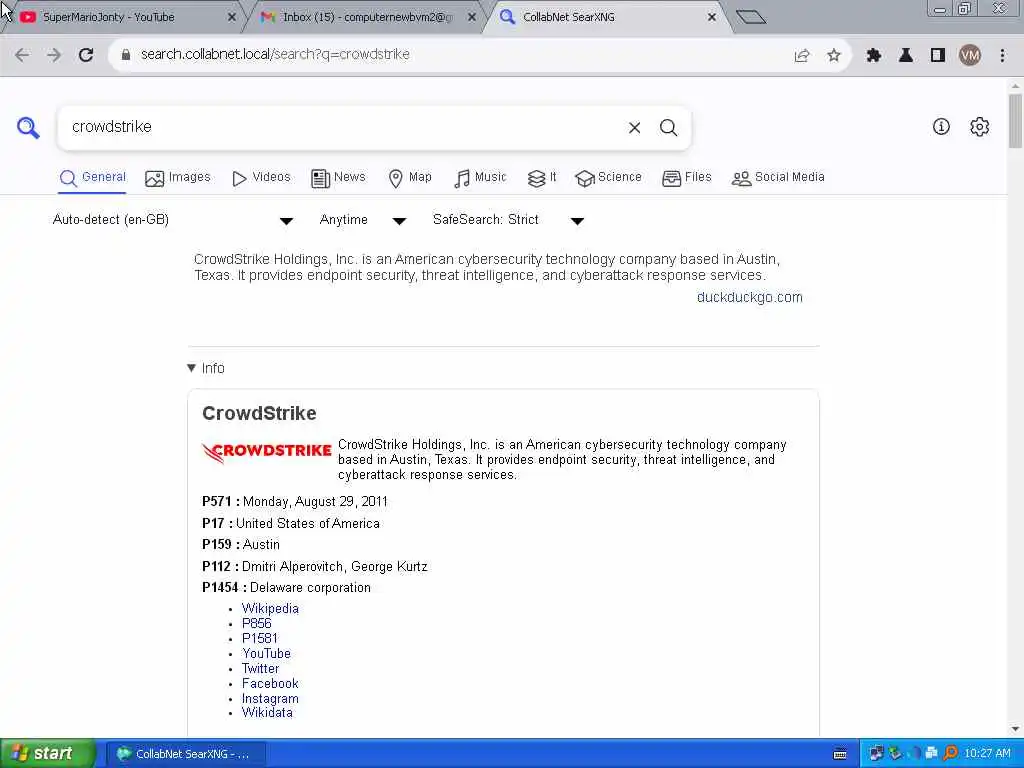Toggle the browser side panel icon

tap(938, 56)
